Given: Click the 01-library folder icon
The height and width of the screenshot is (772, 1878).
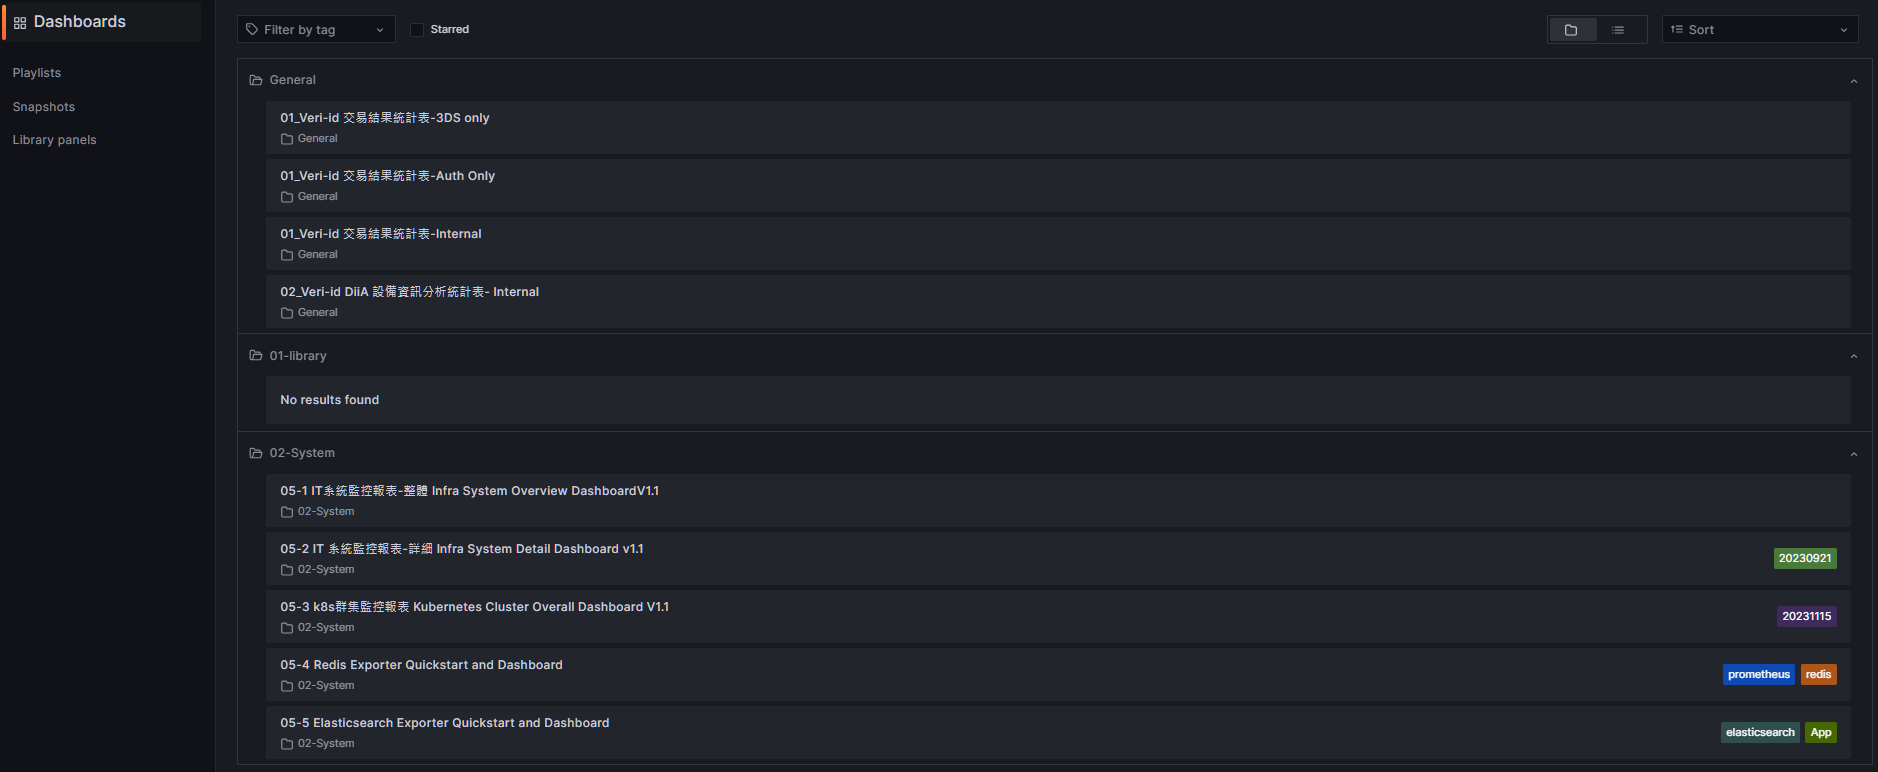Looking at the screenshot, I should pyautogui.click(x=256, y=356).
